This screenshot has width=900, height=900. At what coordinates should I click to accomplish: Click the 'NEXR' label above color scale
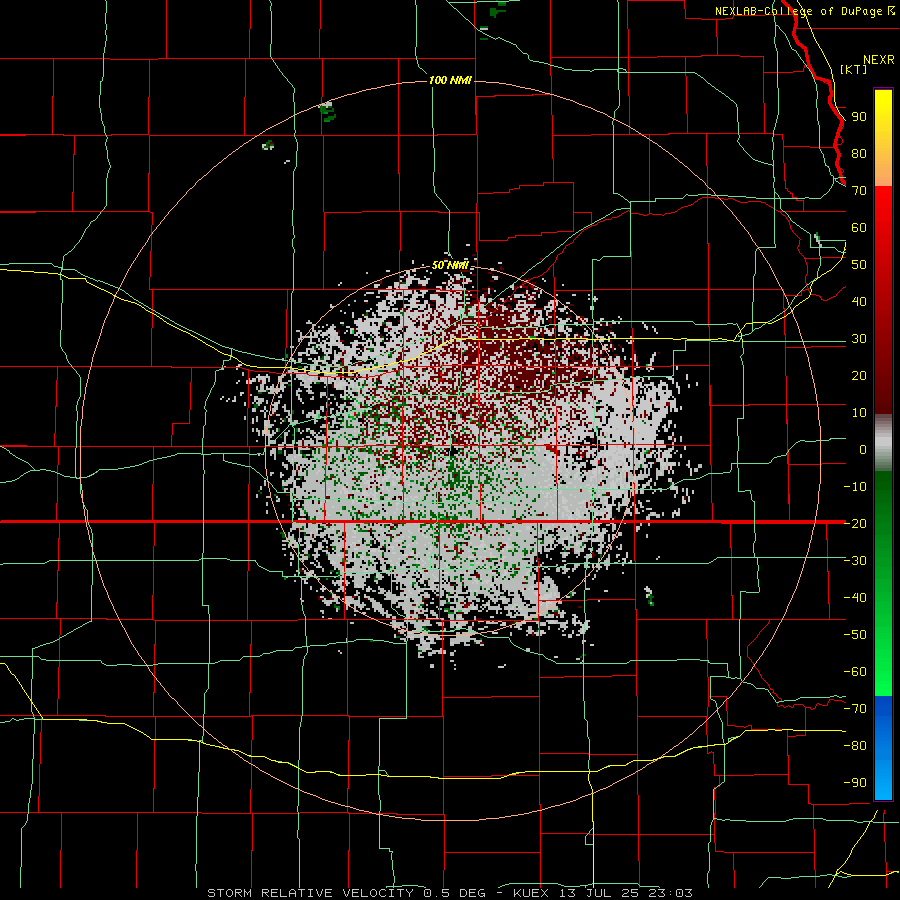[x=879, y=60]
